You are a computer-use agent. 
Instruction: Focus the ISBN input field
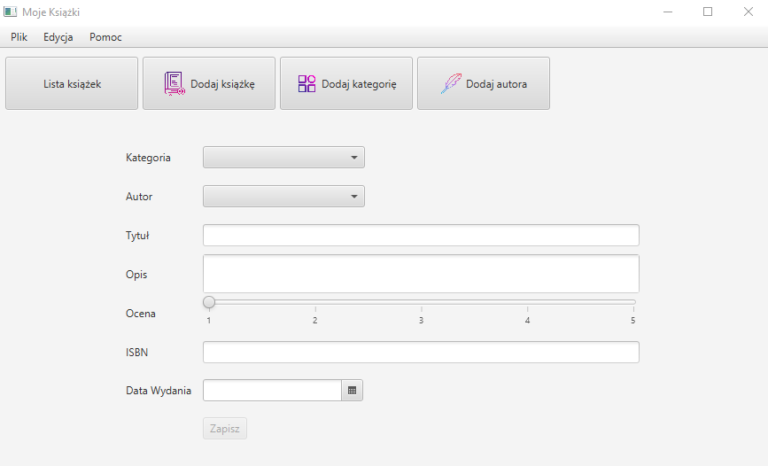[x=421, y=352]
